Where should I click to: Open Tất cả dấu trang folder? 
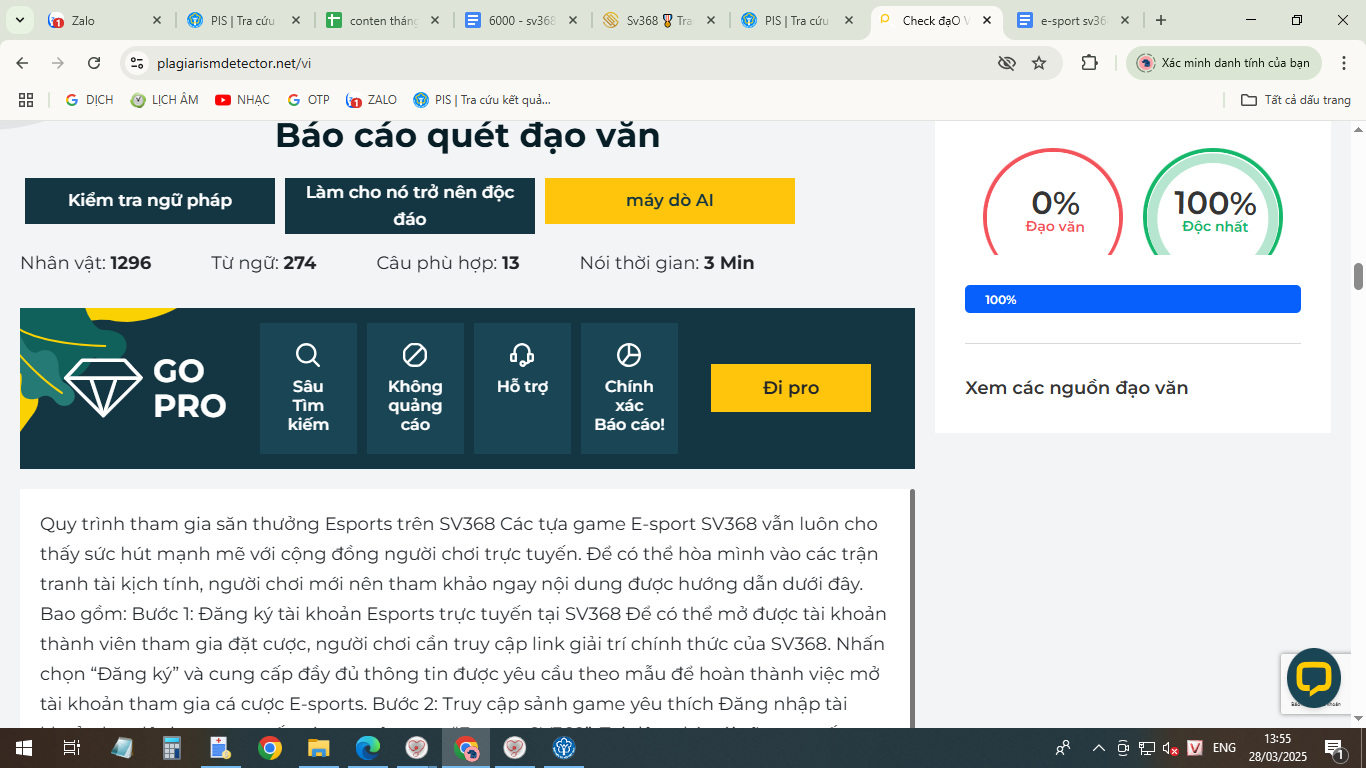click(1296, 100)
